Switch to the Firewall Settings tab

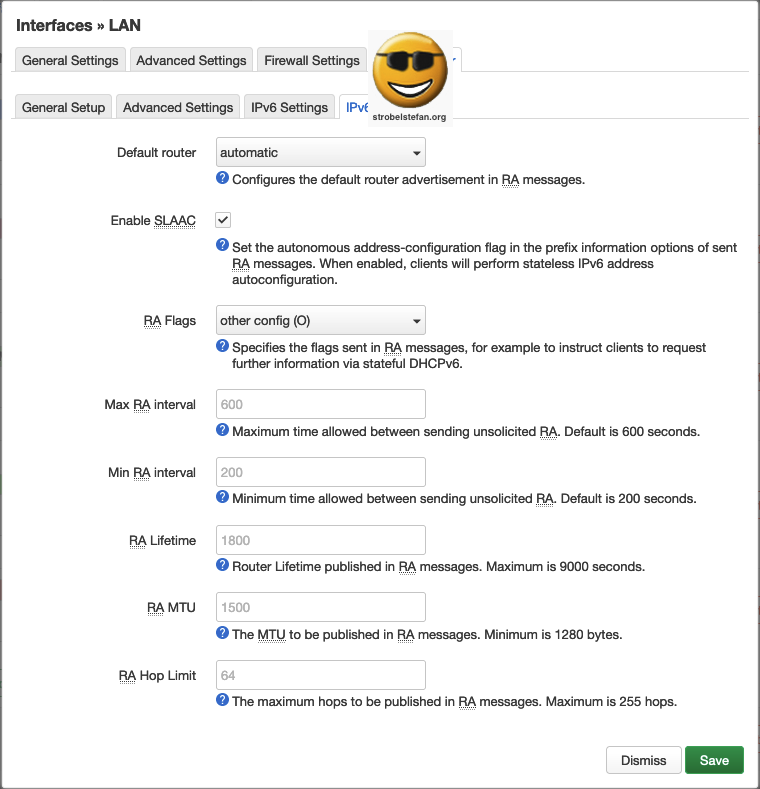click(312, 60)
